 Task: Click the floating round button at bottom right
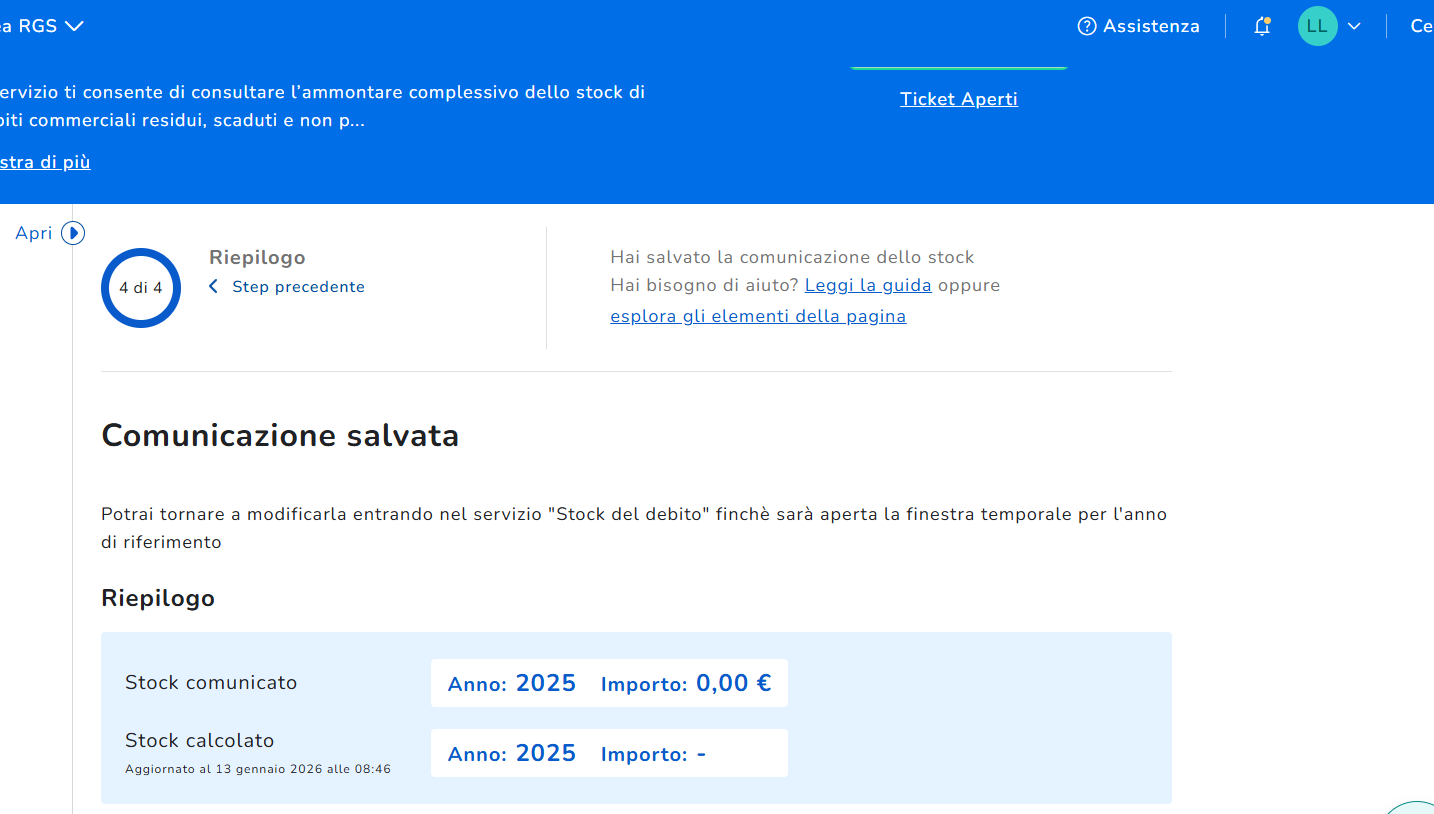click(x=1414, y=806)
